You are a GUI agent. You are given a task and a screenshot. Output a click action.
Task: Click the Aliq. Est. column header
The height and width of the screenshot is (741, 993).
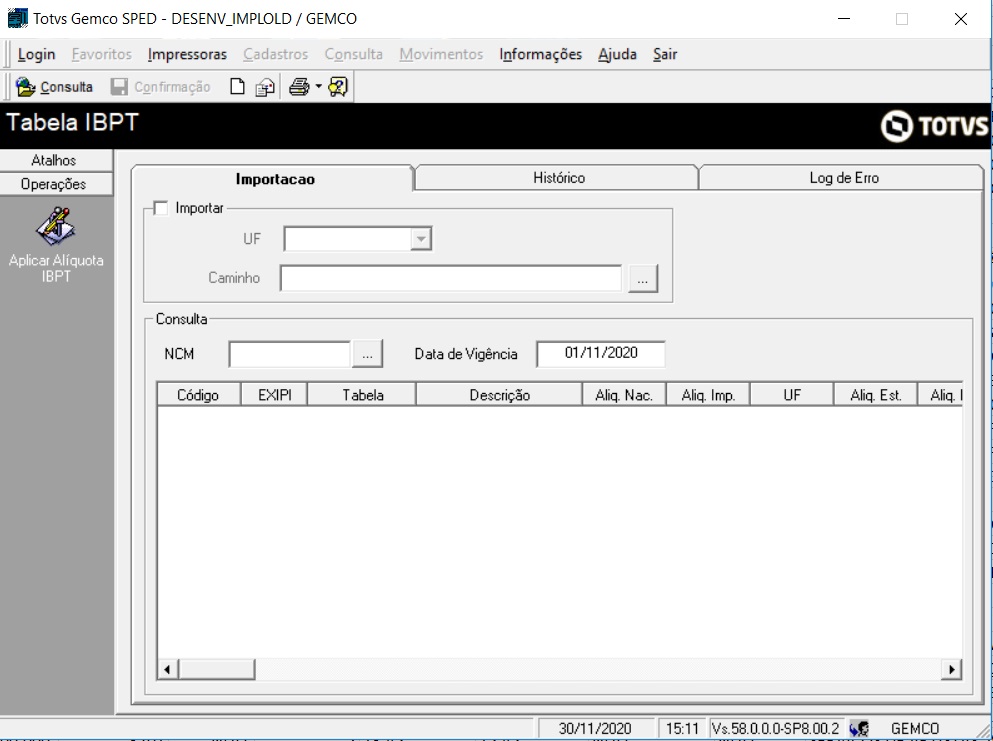876,395
